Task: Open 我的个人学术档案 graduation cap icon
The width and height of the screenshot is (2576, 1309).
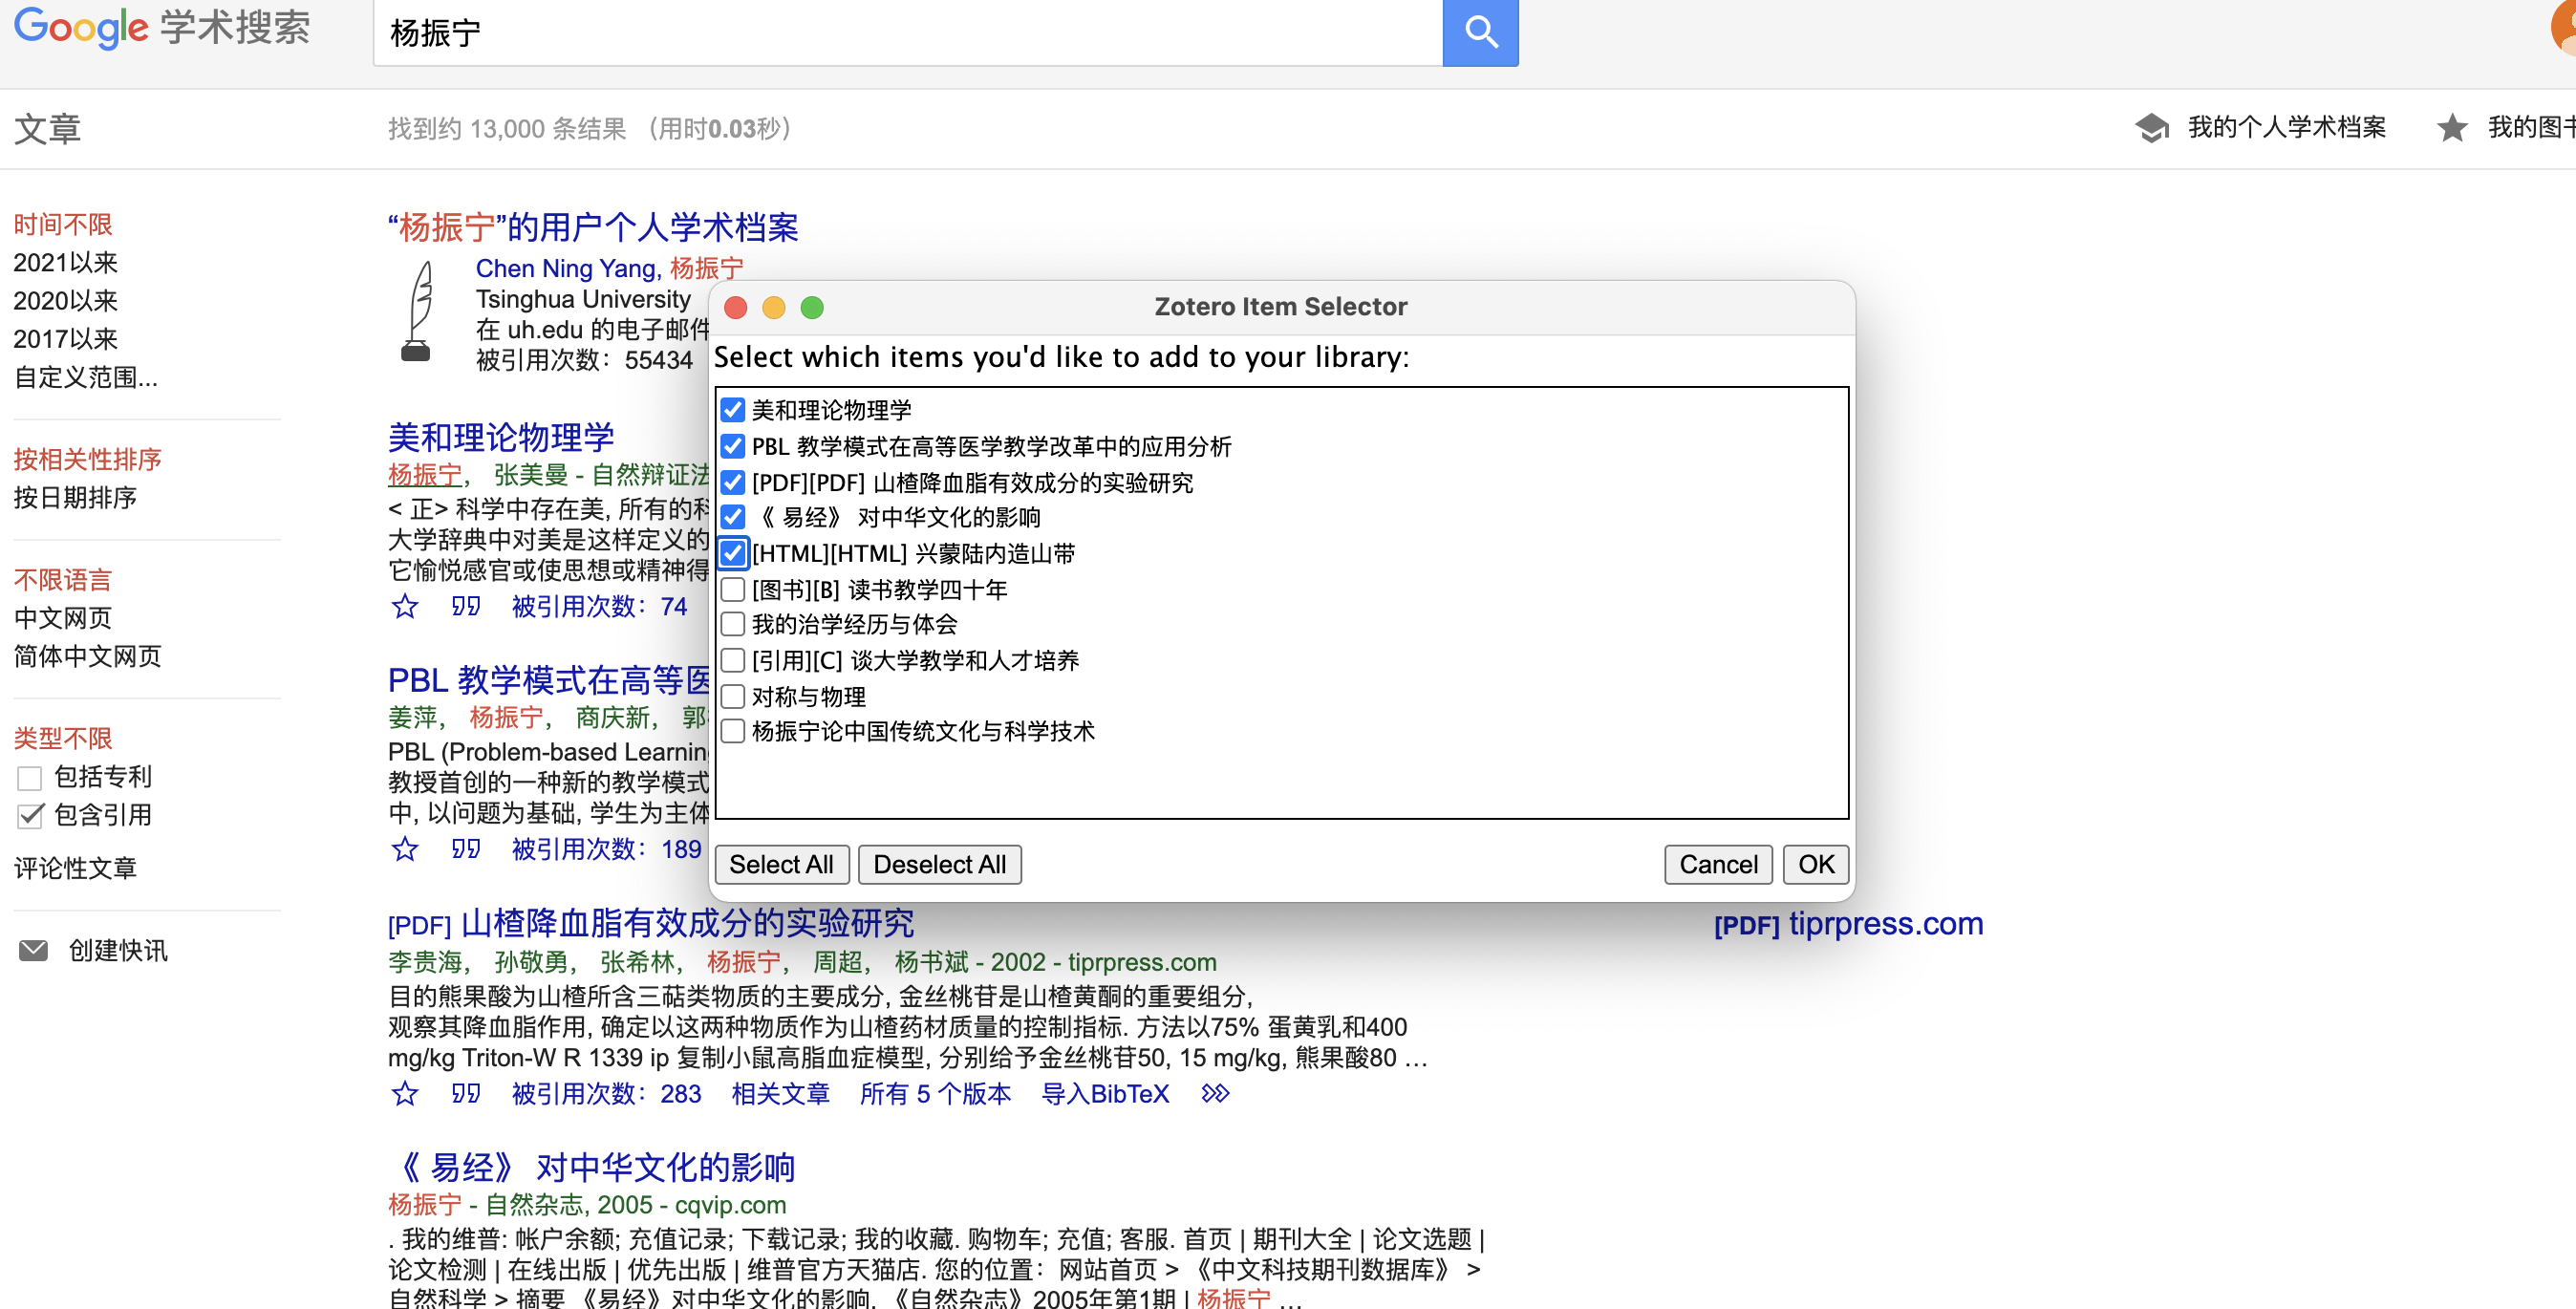Action: [2151, 128]
